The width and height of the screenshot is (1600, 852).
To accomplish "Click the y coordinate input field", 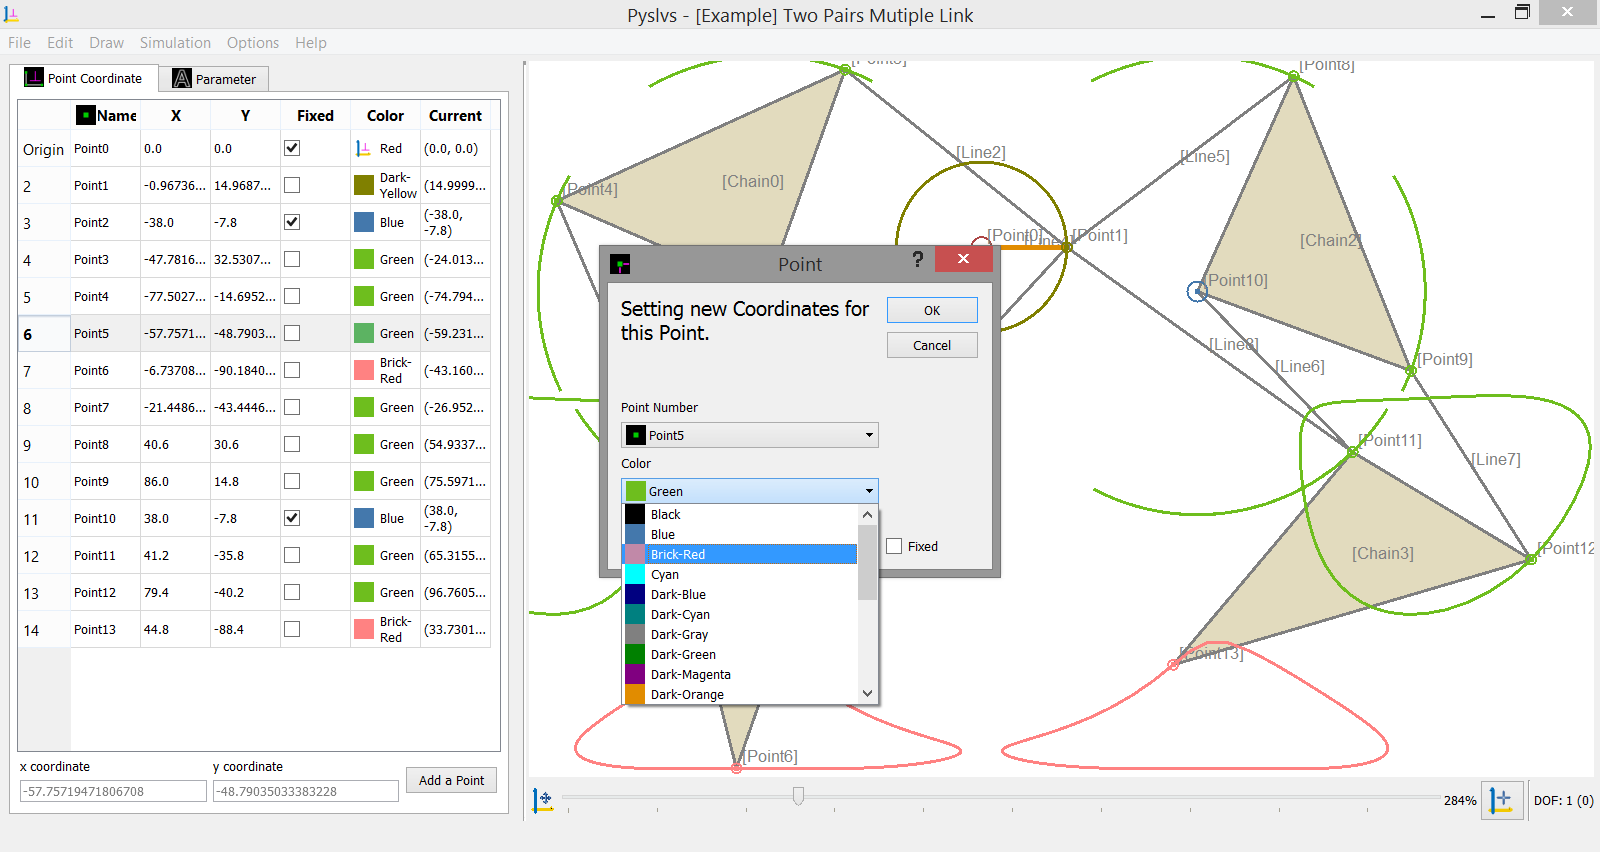I will 306,791.
